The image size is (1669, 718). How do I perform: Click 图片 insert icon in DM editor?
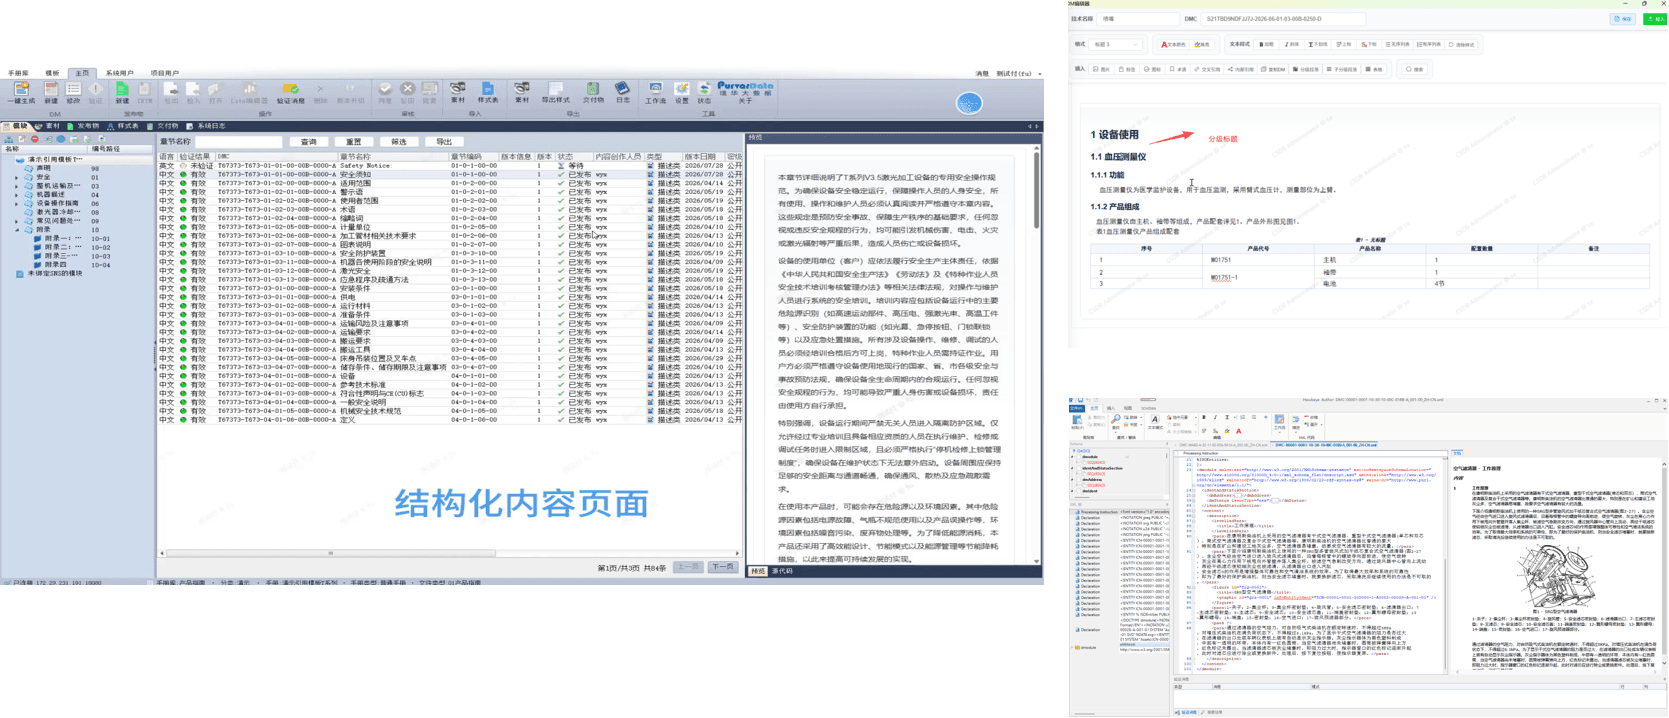pos(1102,69)
